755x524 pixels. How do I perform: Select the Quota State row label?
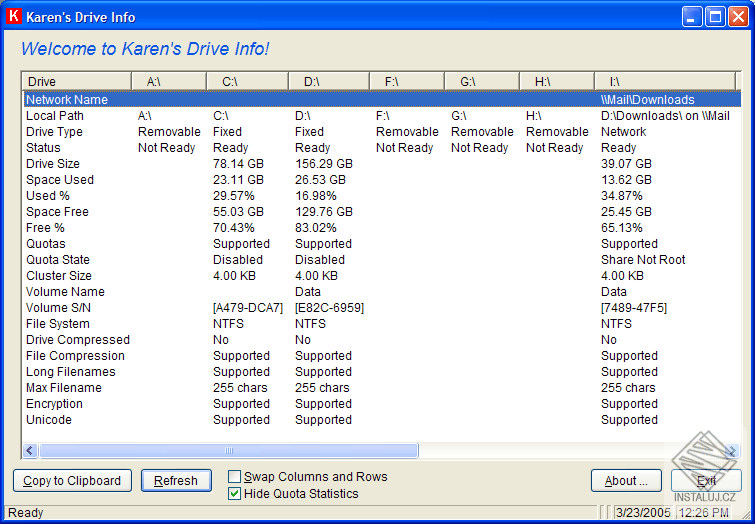click(58, 260)
